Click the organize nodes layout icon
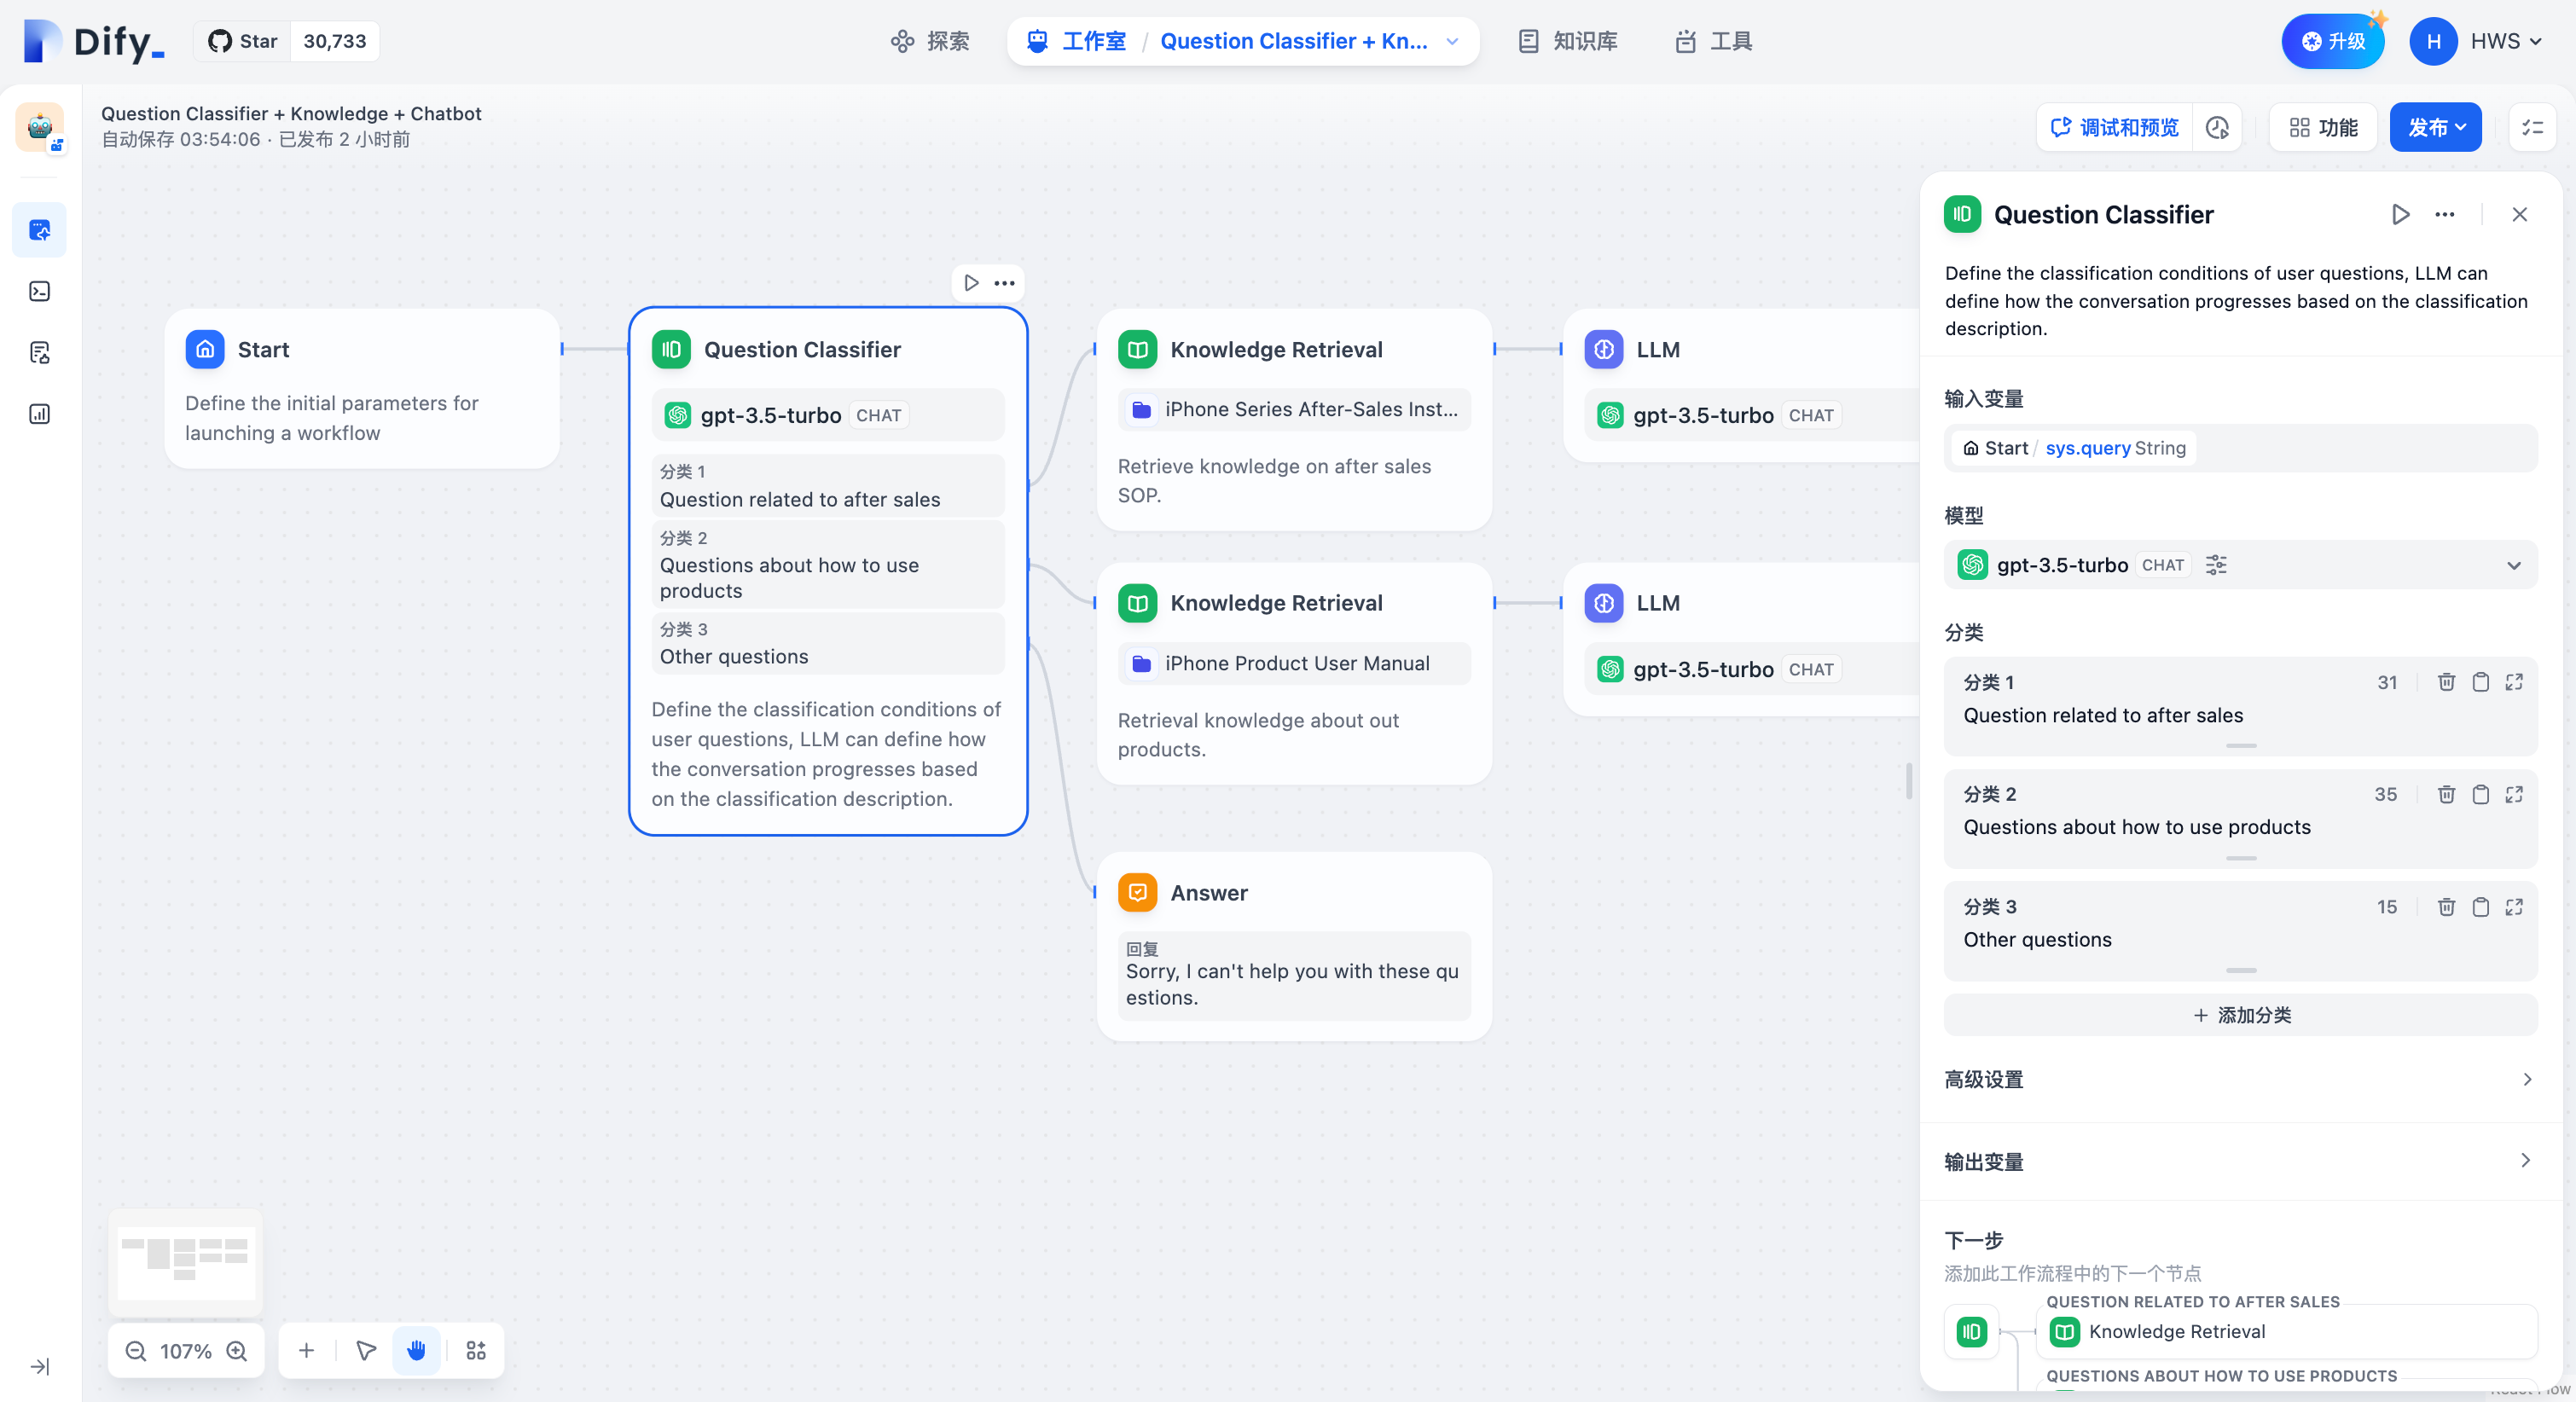2576x1402 pixels. pyautogui.click(x=476, y=1351)
